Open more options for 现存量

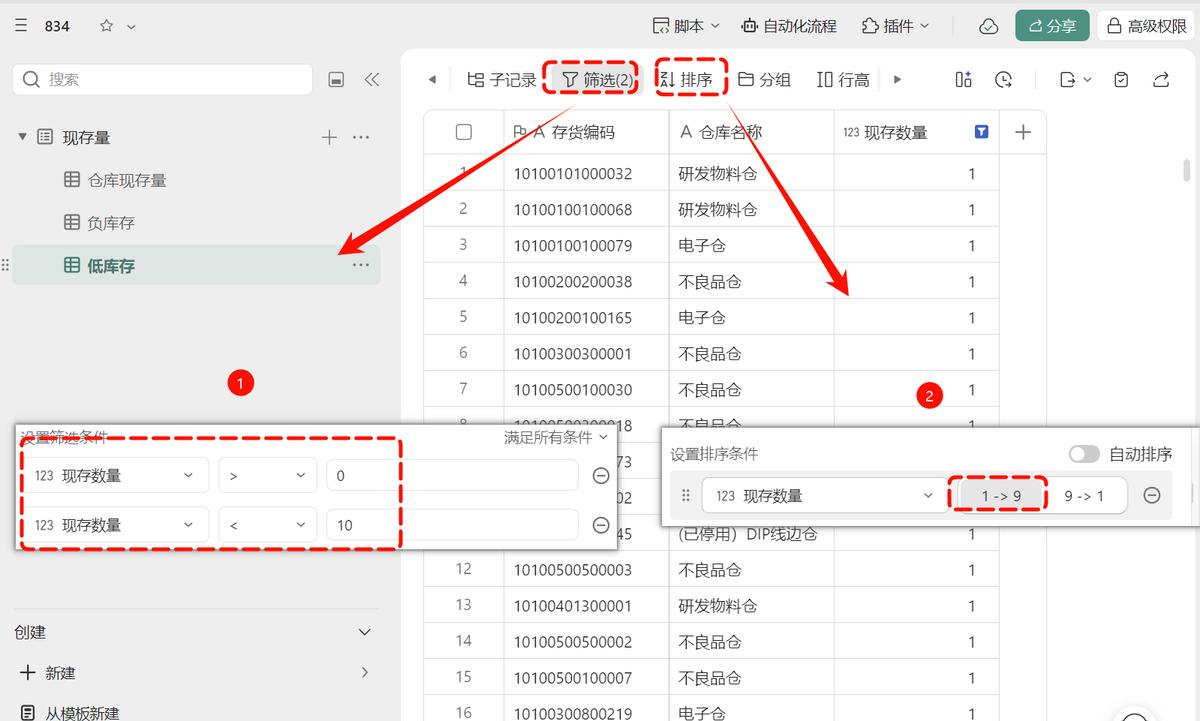361,137
